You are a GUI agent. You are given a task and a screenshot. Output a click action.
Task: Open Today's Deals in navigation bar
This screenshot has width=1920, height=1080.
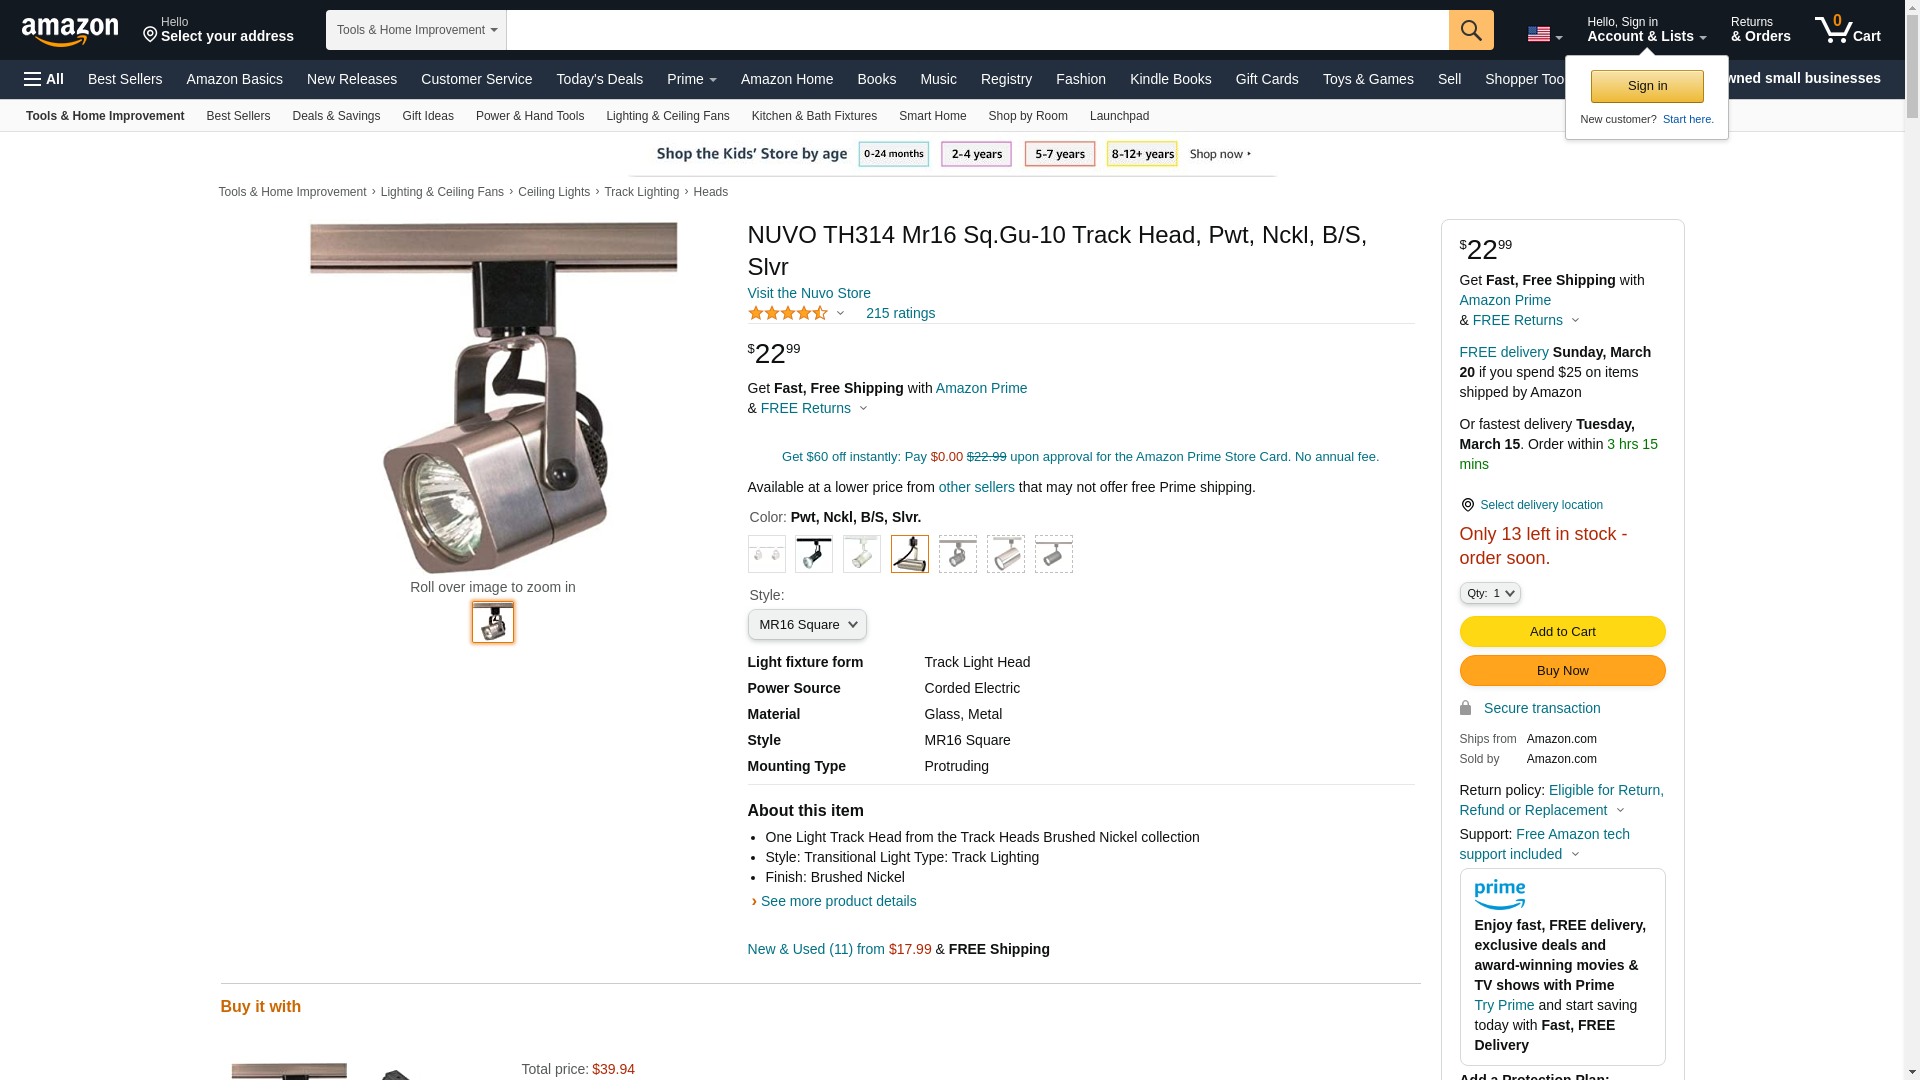[600, 79]
